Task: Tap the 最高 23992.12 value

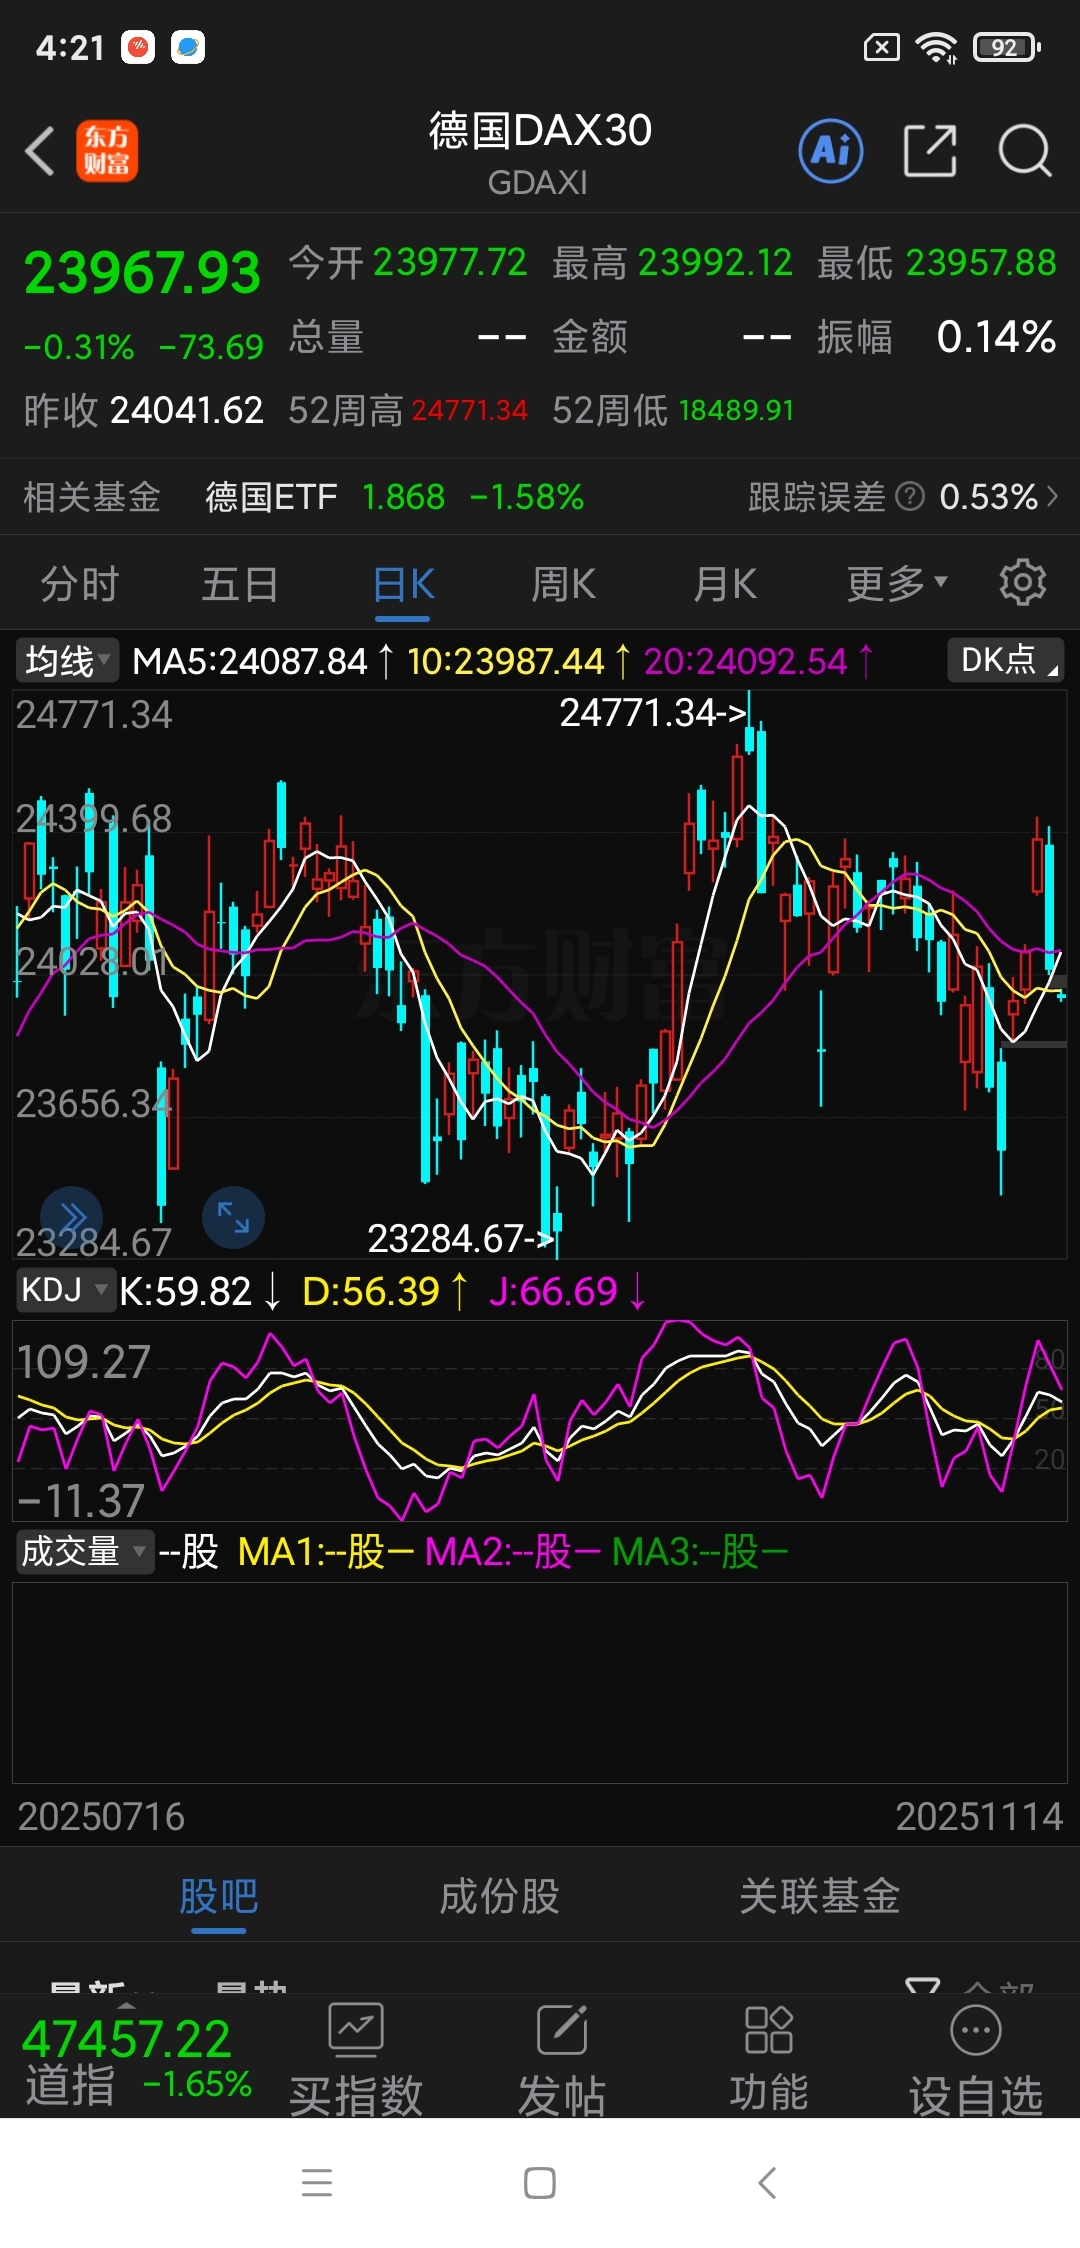Action: point(715,262)
